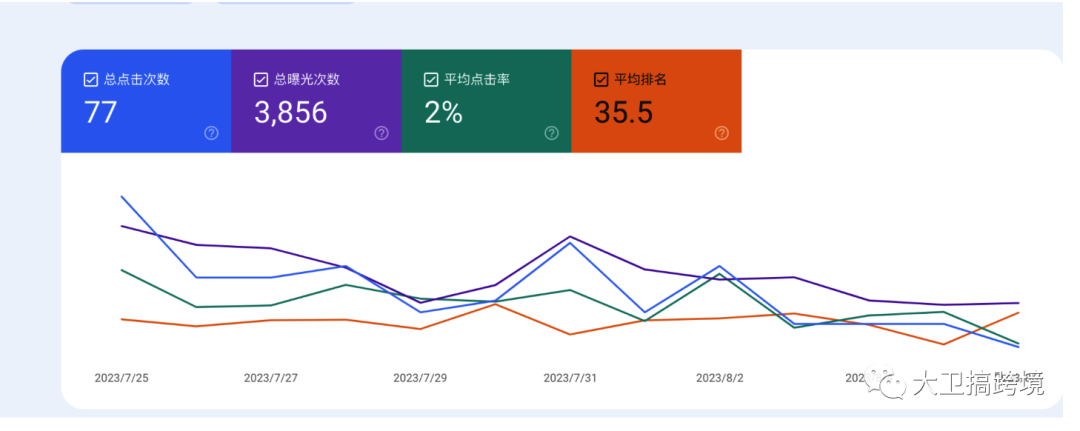Uncheck the 总曝光次数 checkbox
The image size is (1080, 431).
[x=260, y=80]
